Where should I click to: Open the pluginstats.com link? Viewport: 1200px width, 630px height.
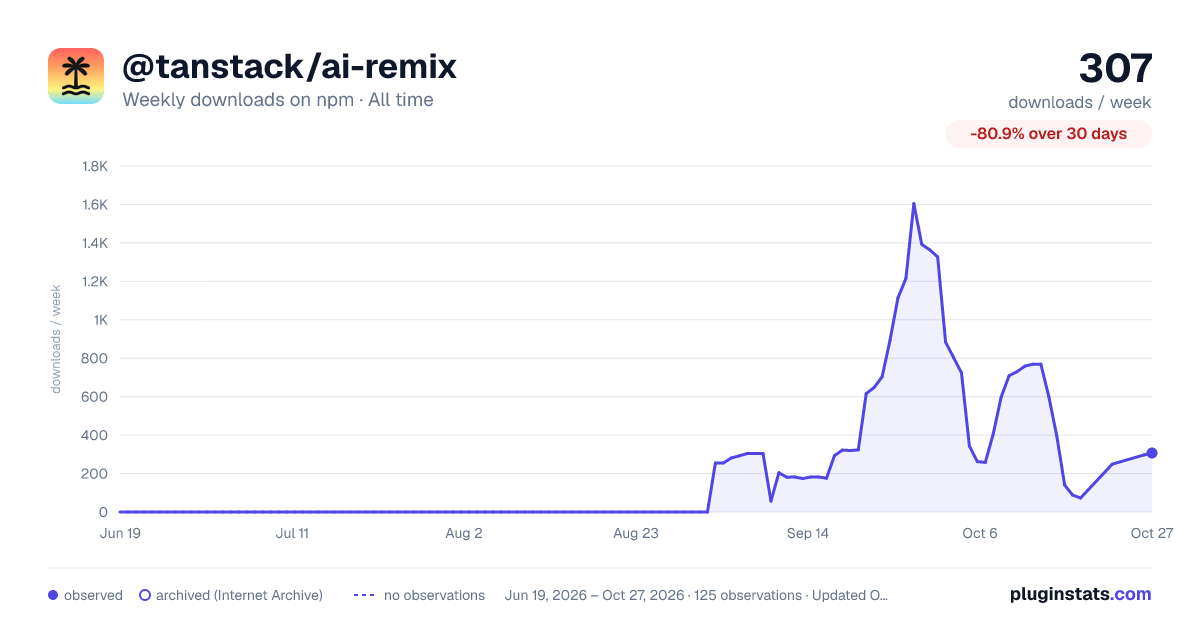click(x=1081, y=594)
